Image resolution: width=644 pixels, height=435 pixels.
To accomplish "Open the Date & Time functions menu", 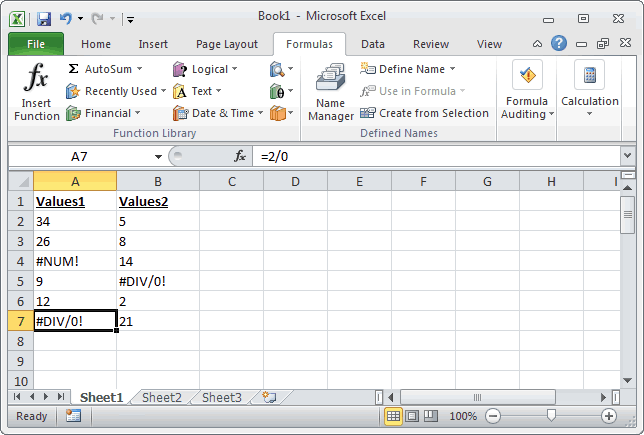I will coord(218,113).
